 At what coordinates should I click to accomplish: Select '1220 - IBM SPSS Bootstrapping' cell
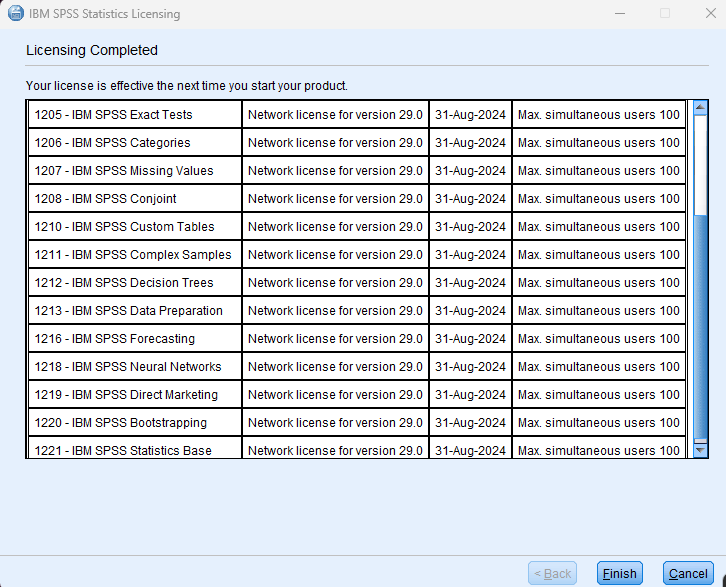pos(135,423)
